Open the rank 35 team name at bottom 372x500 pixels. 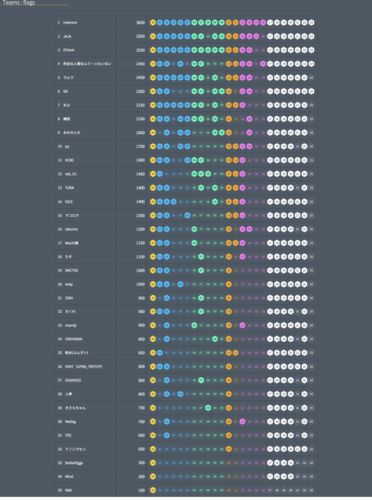68,490
